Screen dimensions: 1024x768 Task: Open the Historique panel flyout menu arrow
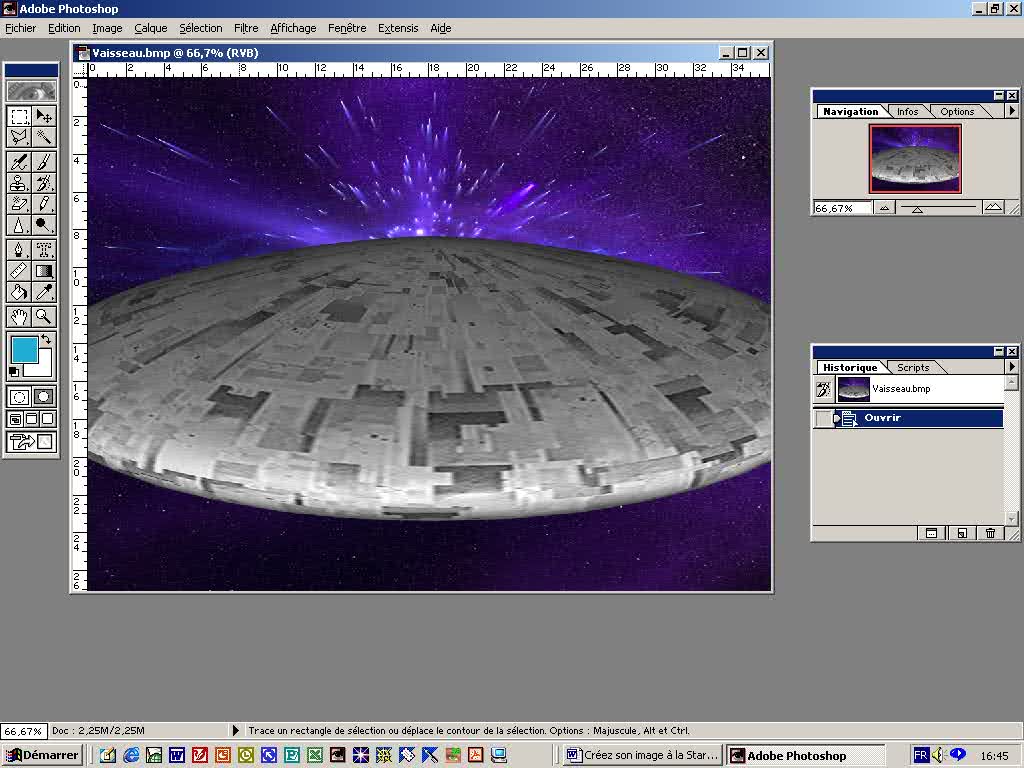[x=1012, y=367]
